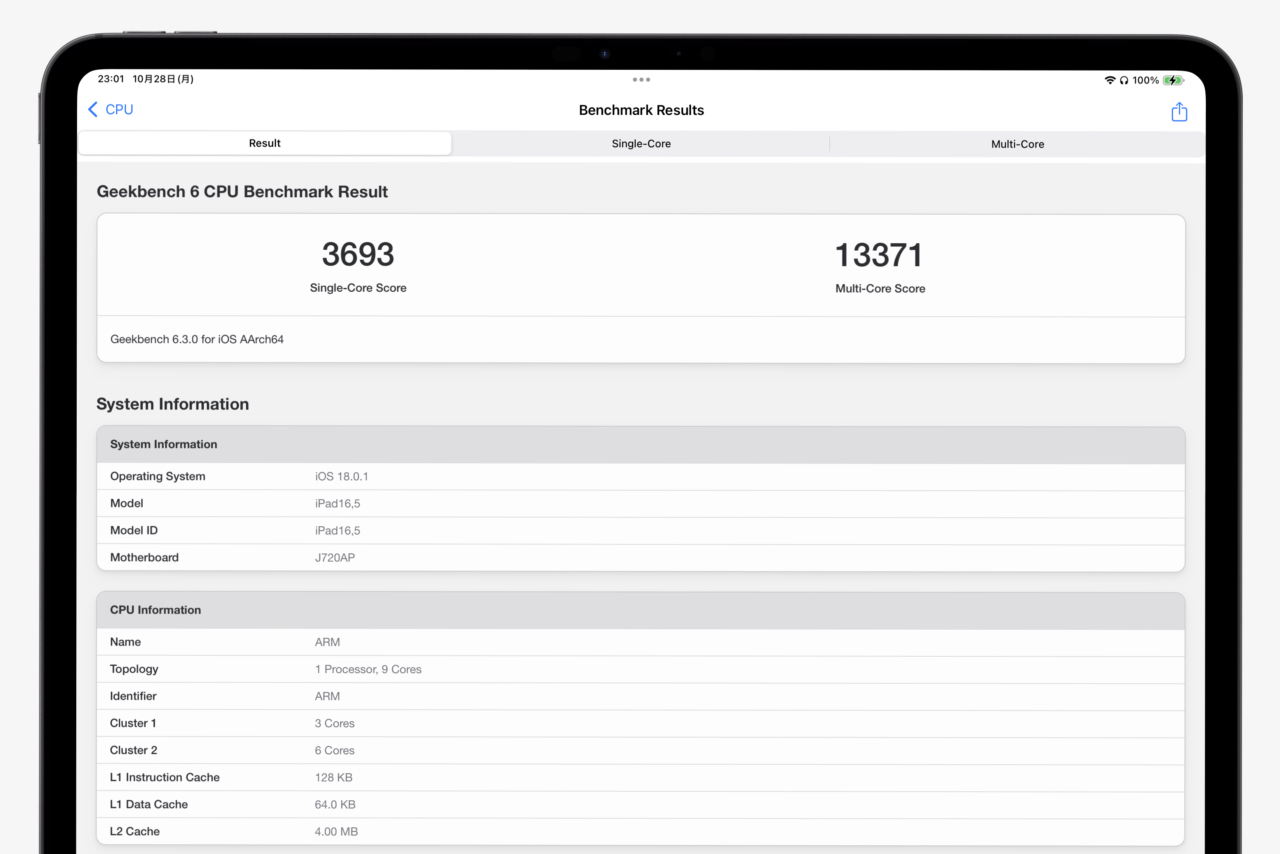Tap the 100% battery percentage
Viewport: 1280px width, 854px height.
coord(1146,80)
